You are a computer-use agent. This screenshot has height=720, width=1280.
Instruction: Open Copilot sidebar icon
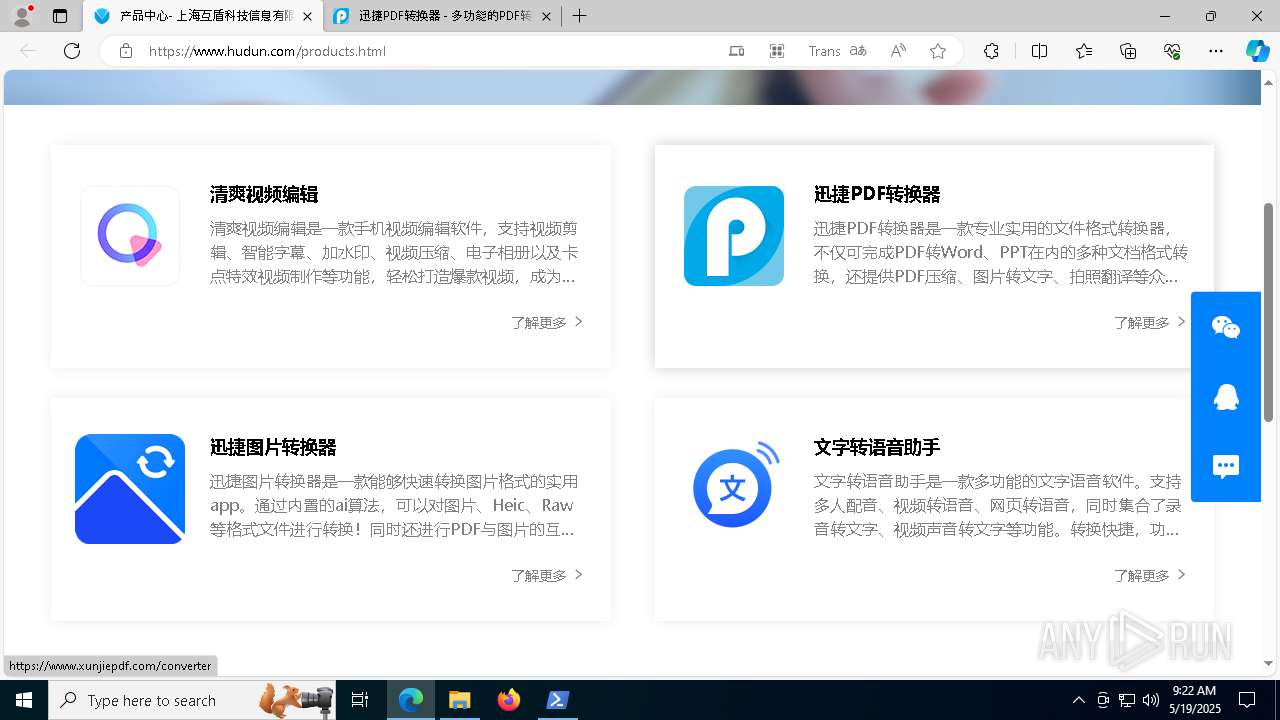pyautogui.click(x=1257, y=51)
